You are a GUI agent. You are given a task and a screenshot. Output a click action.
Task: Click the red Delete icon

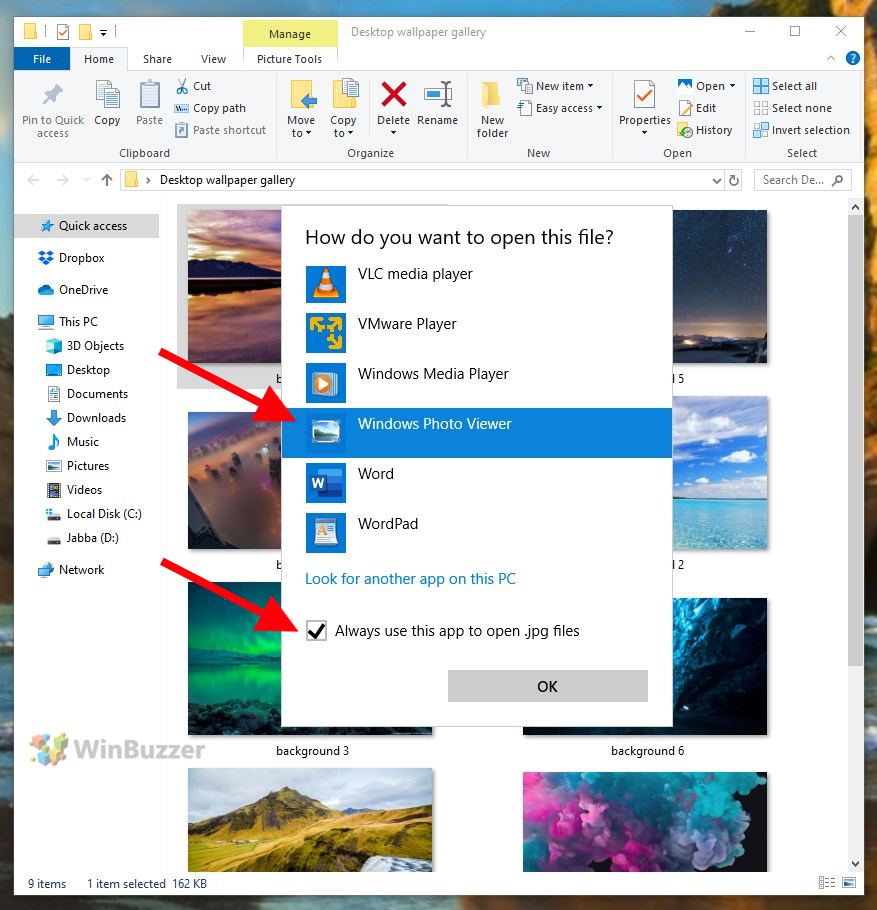coord(394,94)
